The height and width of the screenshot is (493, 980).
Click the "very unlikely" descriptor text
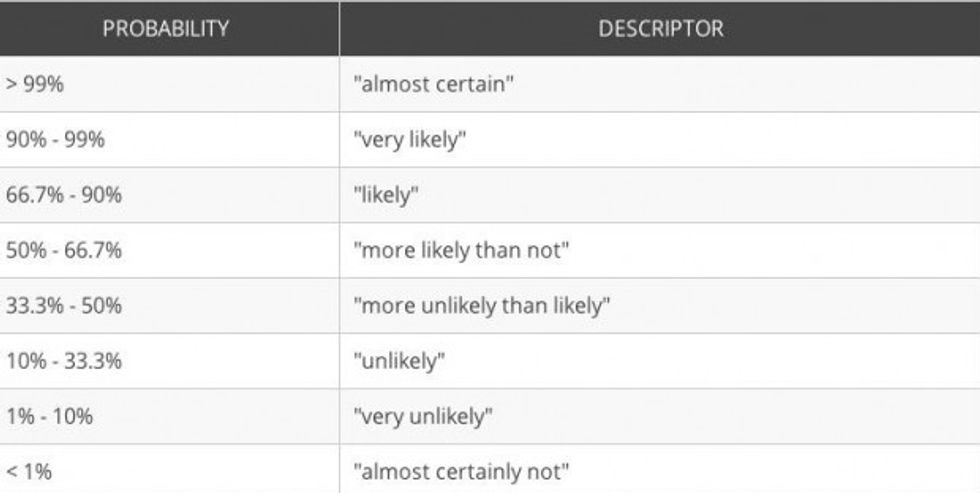[x=423, y=416]
